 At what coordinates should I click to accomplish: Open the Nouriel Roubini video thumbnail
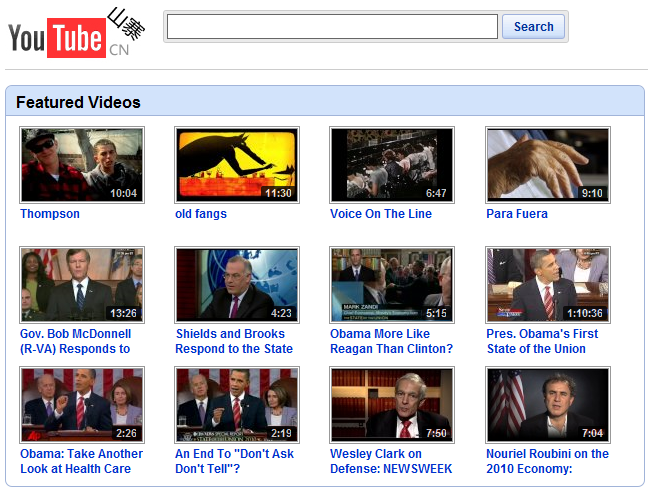(547, 404)
